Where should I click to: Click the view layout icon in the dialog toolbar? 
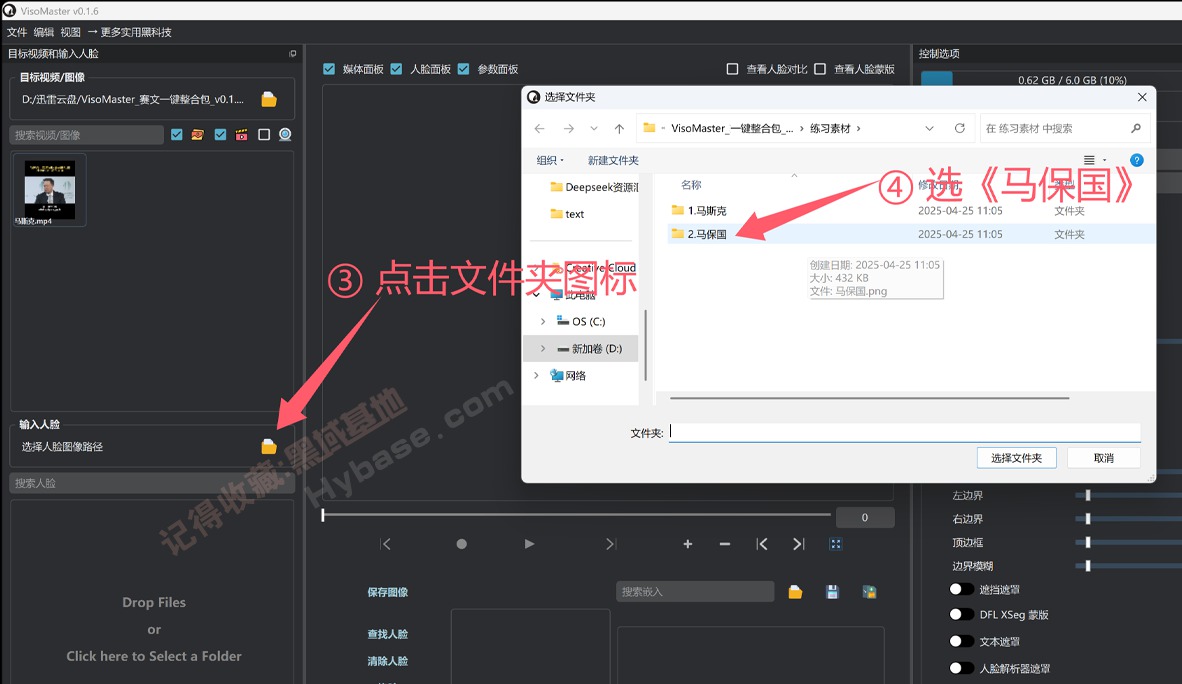point(1089,160)
